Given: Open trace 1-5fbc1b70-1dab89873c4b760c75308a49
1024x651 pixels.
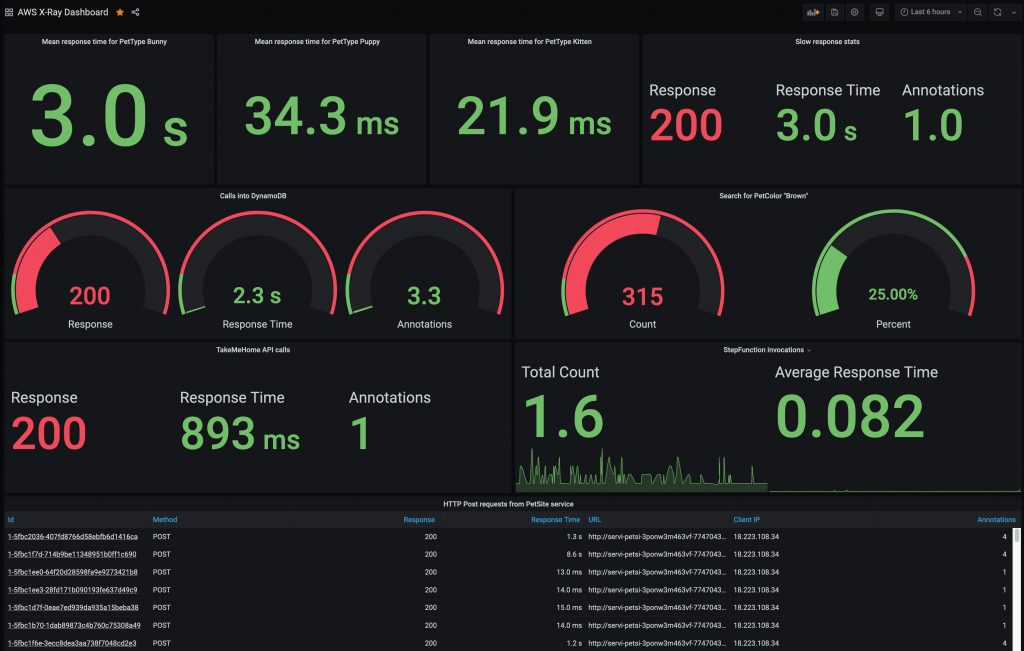Looking at the screenshot, I should 74,626.
